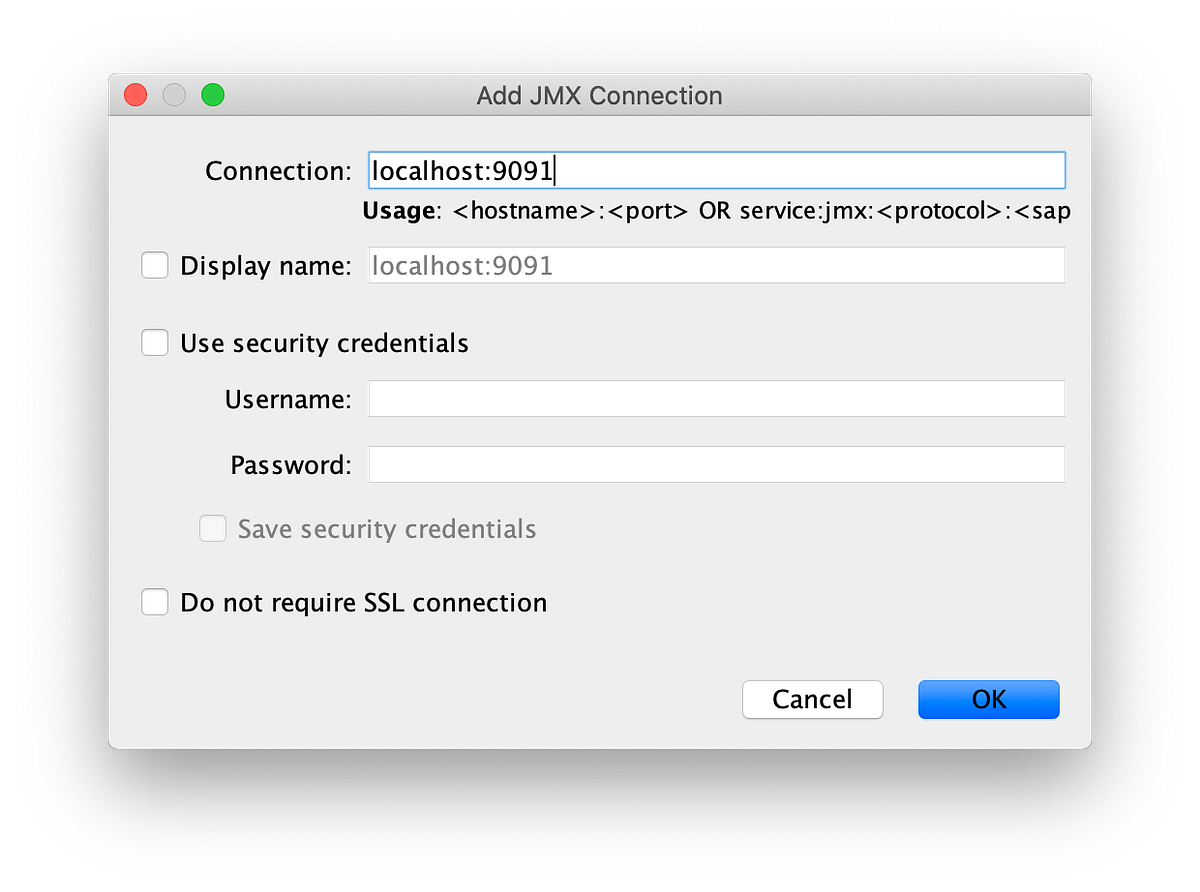The height and width of the screenshot is (892, 1200).
Task: Click the yellow minimize traffic light
Action: [173, 94]
